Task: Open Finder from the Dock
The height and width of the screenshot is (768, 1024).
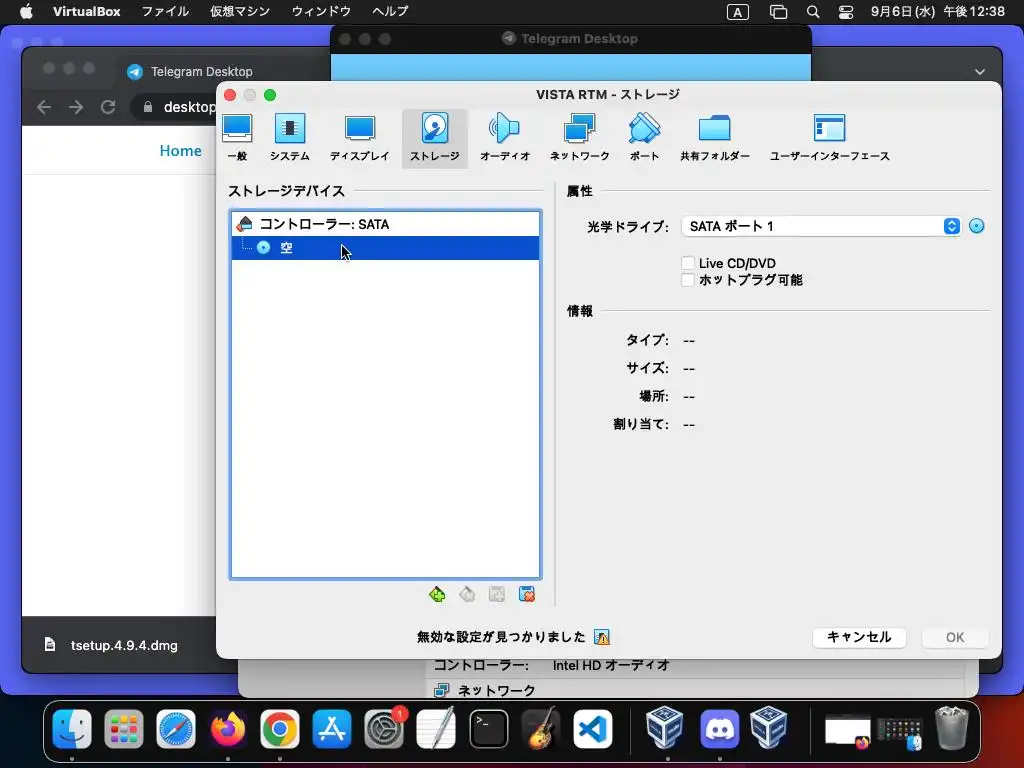Action: click(72, 729)
